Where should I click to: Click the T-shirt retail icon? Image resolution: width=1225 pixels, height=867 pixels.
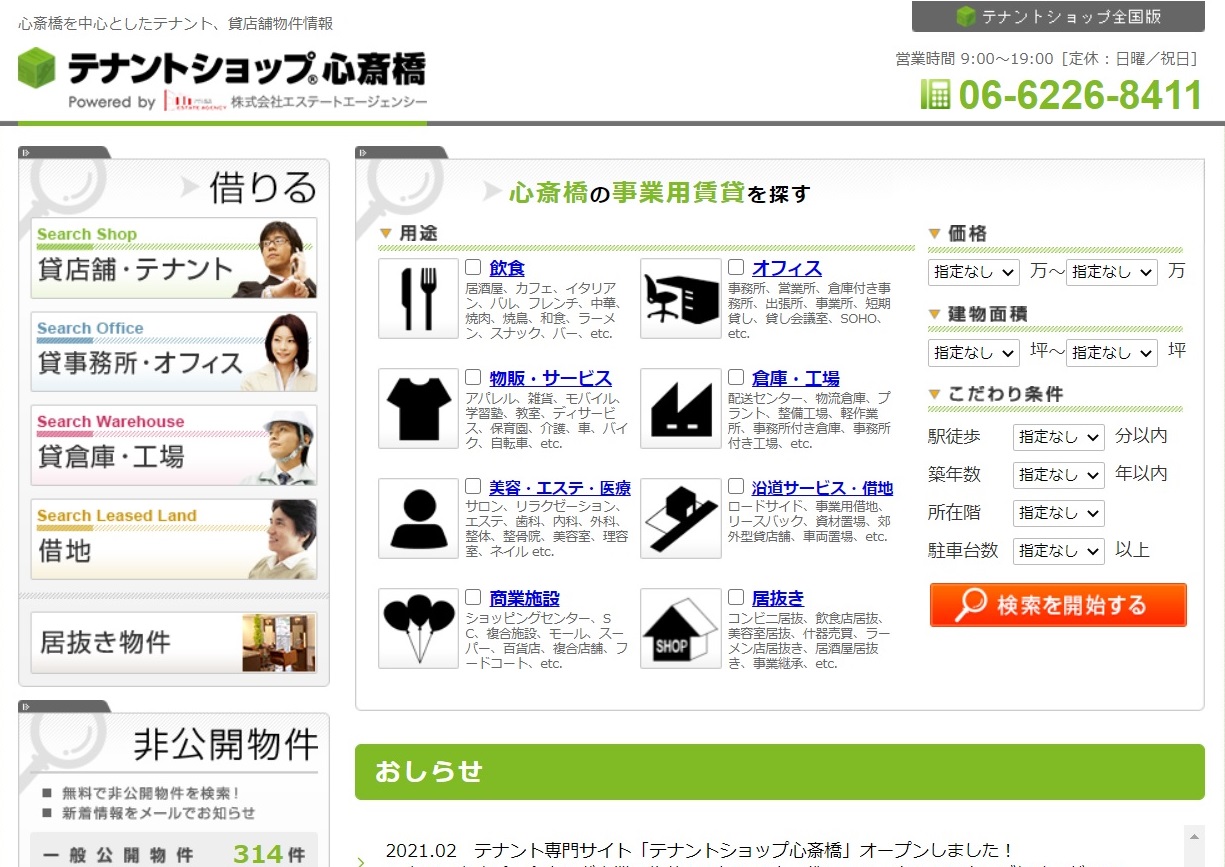click(418, 408)
